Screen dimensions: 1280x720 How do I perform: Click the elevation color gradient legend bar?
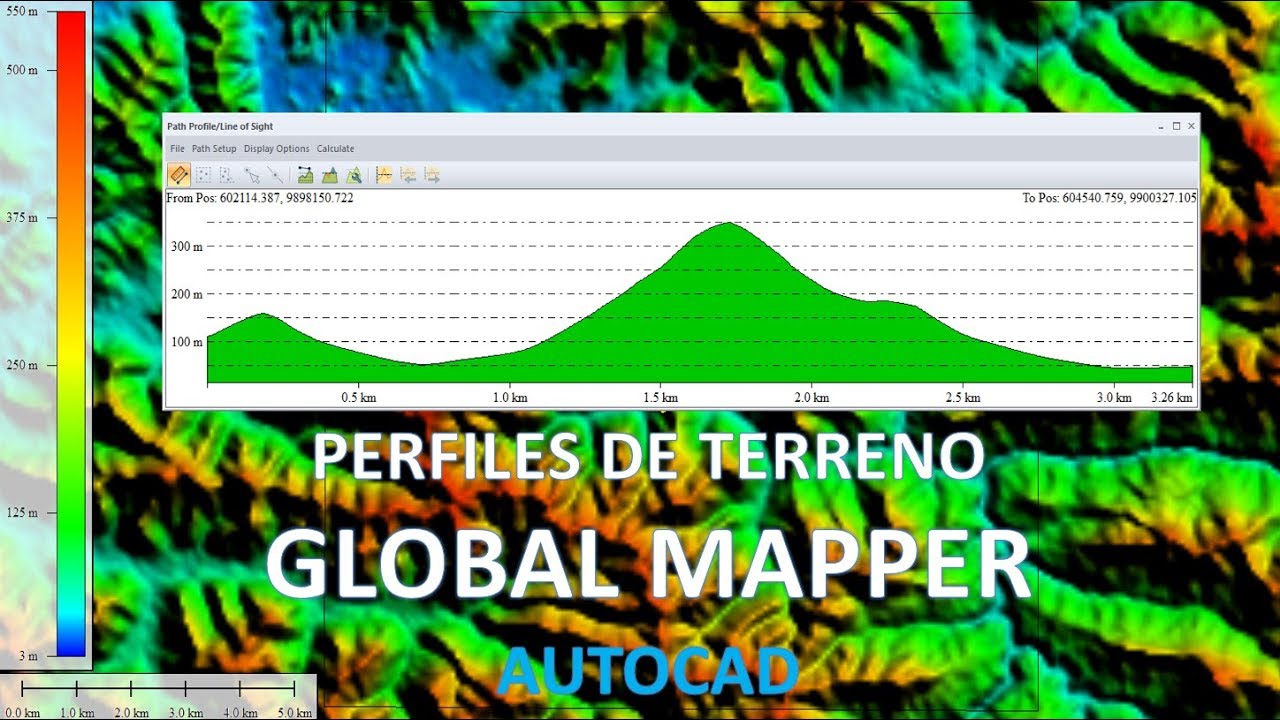71,333
